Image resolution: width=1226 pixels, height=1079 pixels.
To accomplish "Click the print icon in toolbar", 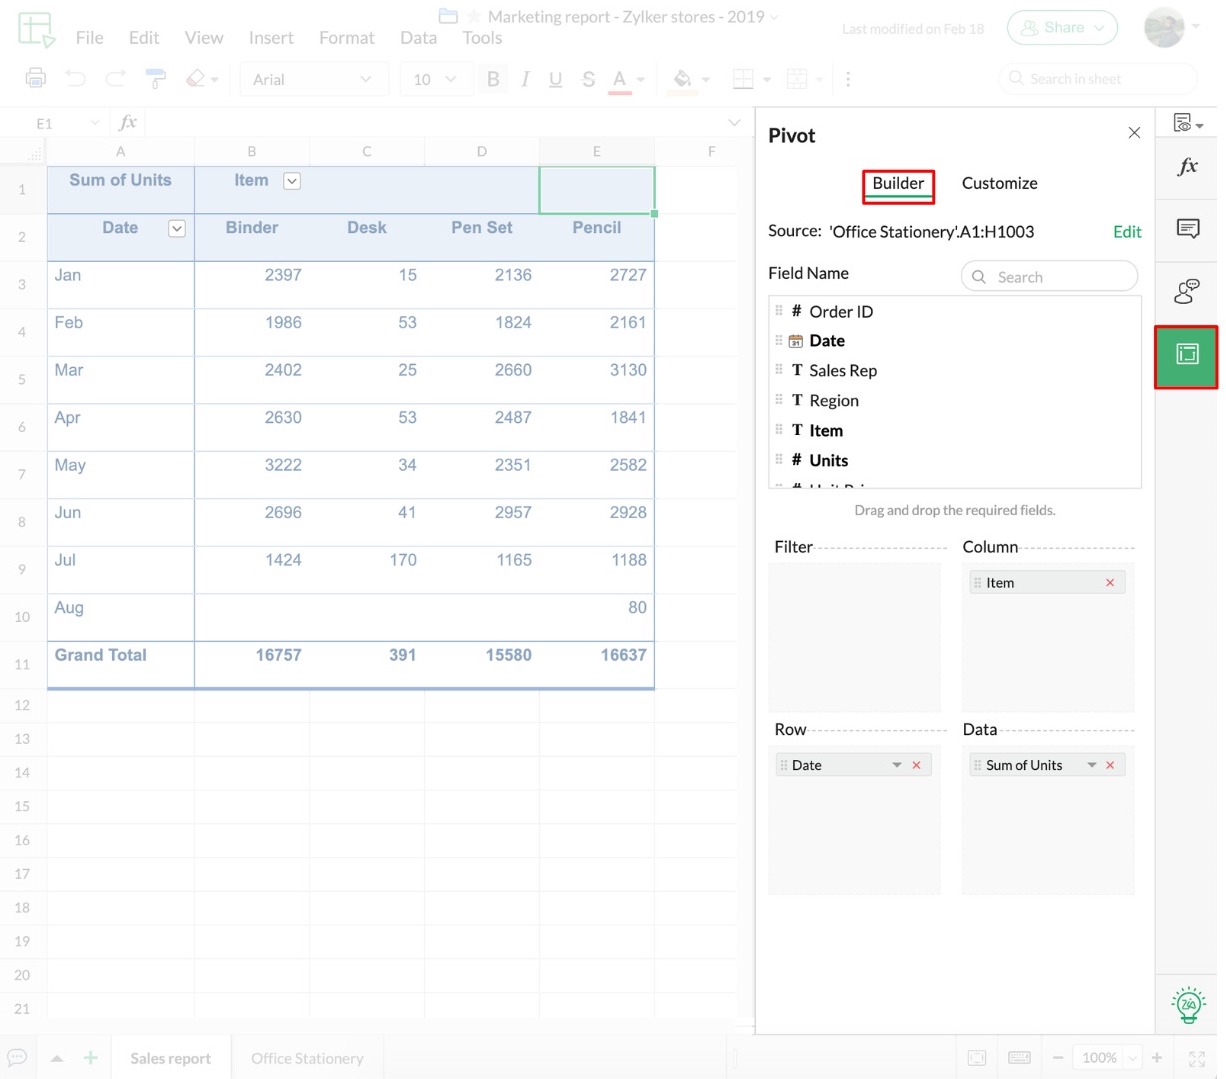I will click(36, 78).
